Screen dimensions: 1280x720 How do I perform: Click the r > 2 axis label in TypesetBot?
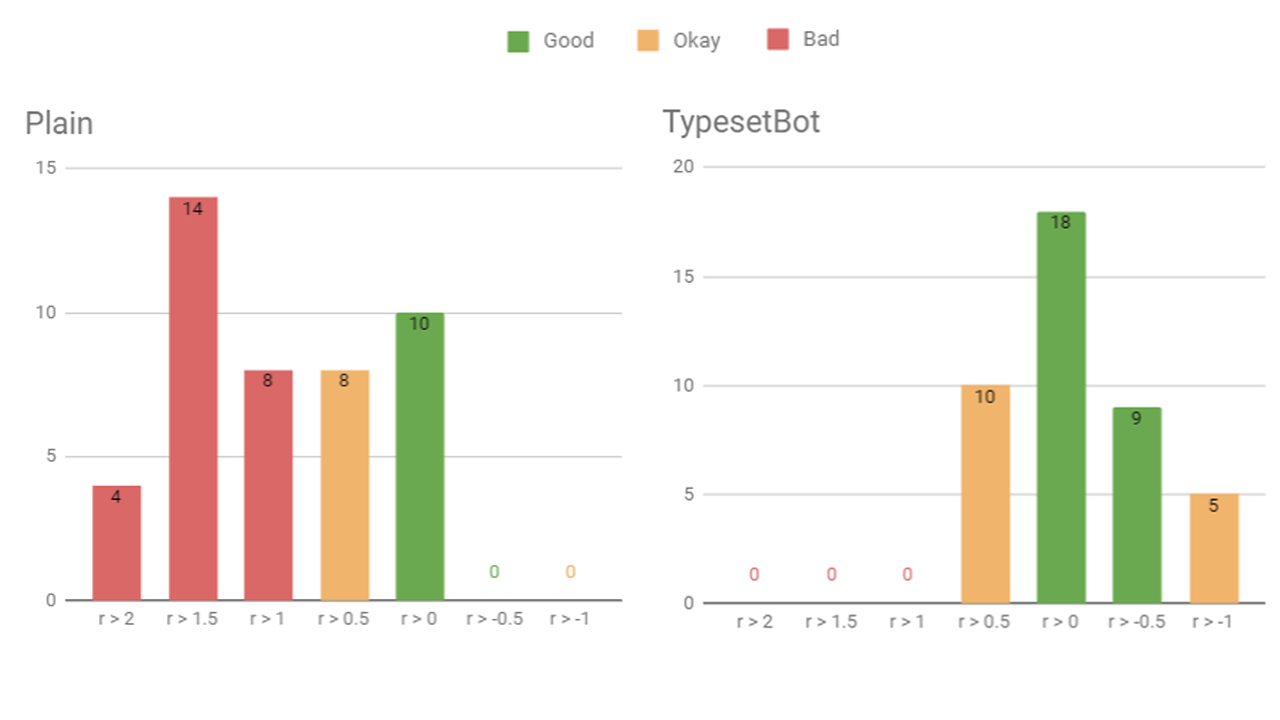(755, 622)
